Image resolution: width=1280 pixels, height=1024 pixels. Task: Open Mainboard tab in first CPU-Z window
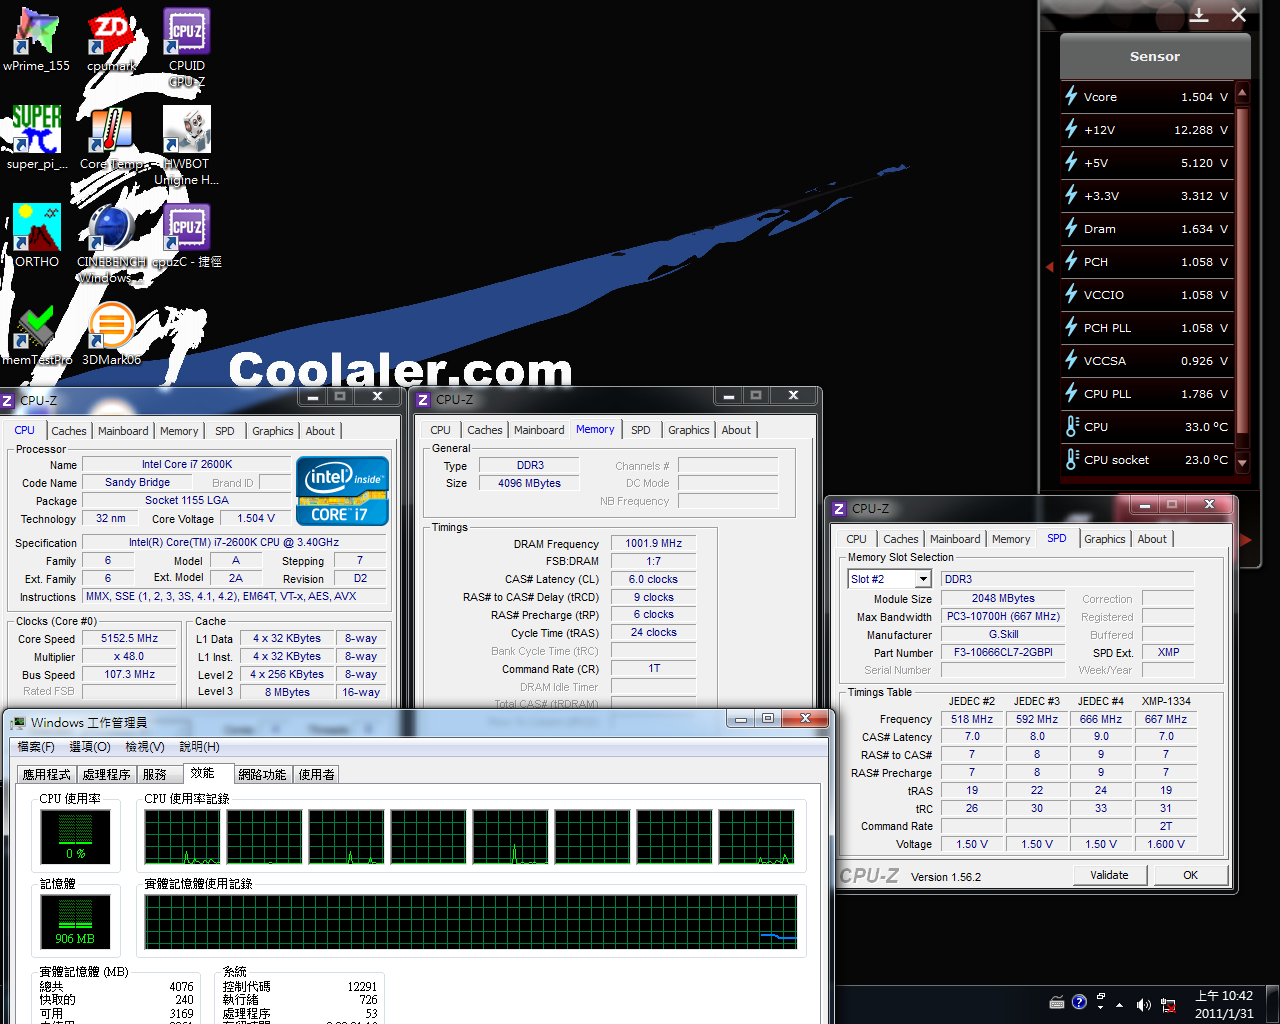click(123, 431)
